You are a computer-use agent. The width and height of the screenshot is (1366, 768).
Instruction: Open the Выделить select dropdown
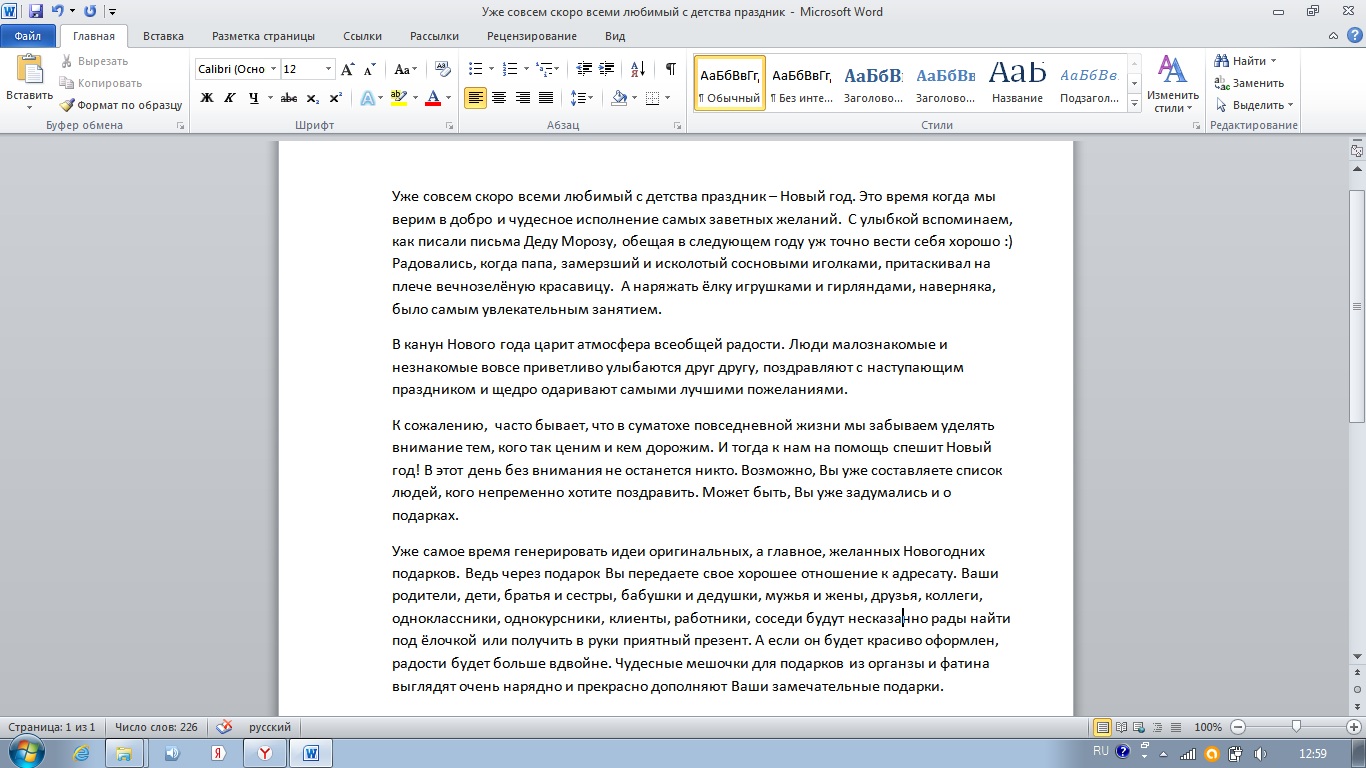(1254, 105)
